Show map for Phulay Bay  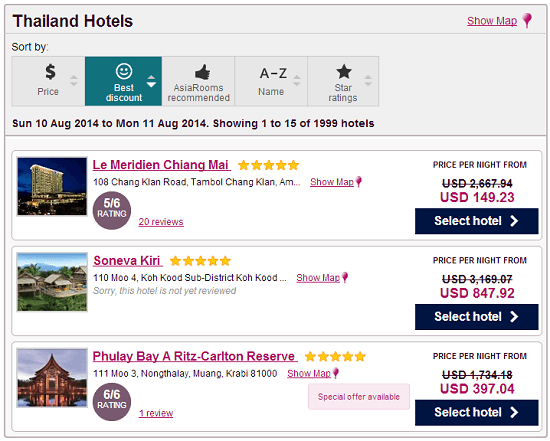309,373
